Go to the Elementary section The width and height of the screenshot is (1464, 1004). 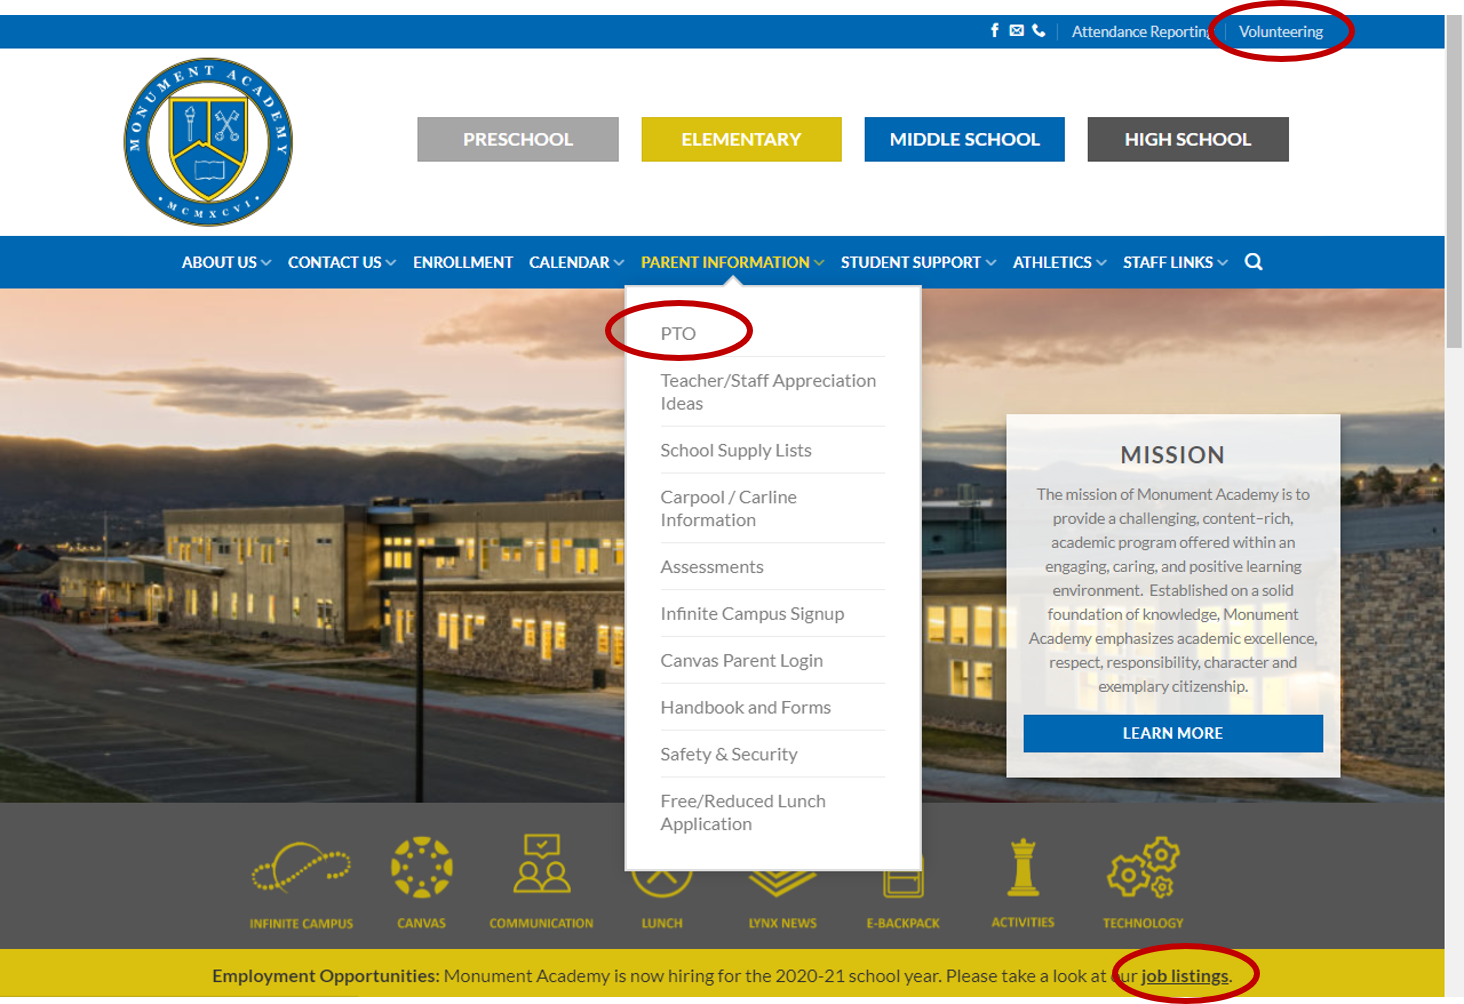point(741,139)
